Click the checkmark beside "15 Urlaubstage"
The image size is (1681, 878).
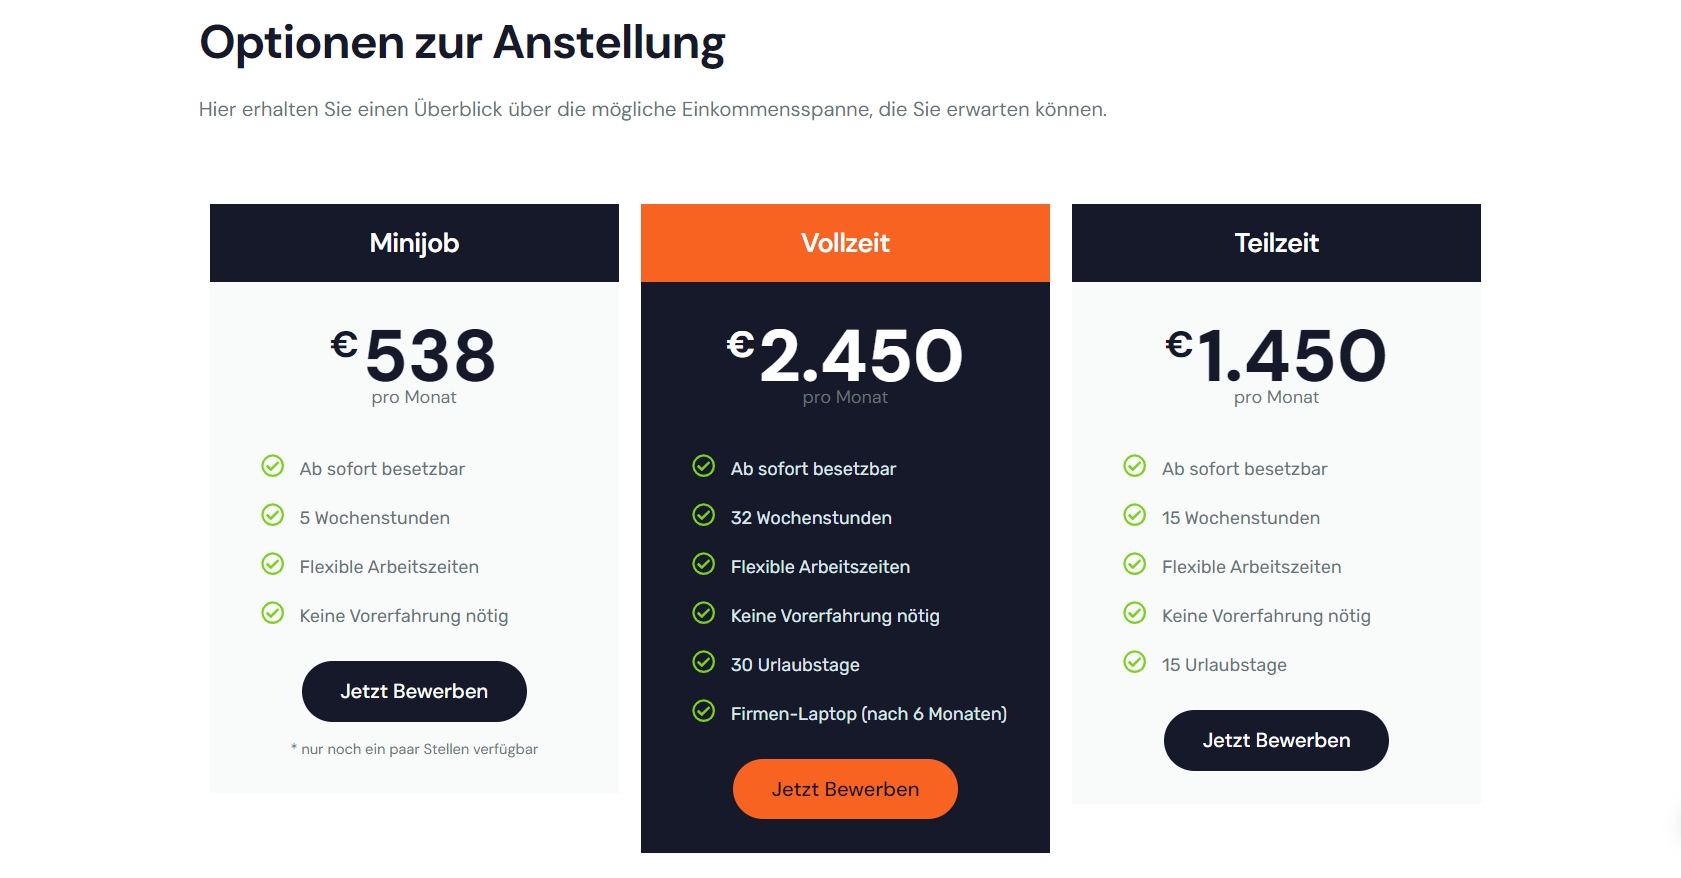1135,662
